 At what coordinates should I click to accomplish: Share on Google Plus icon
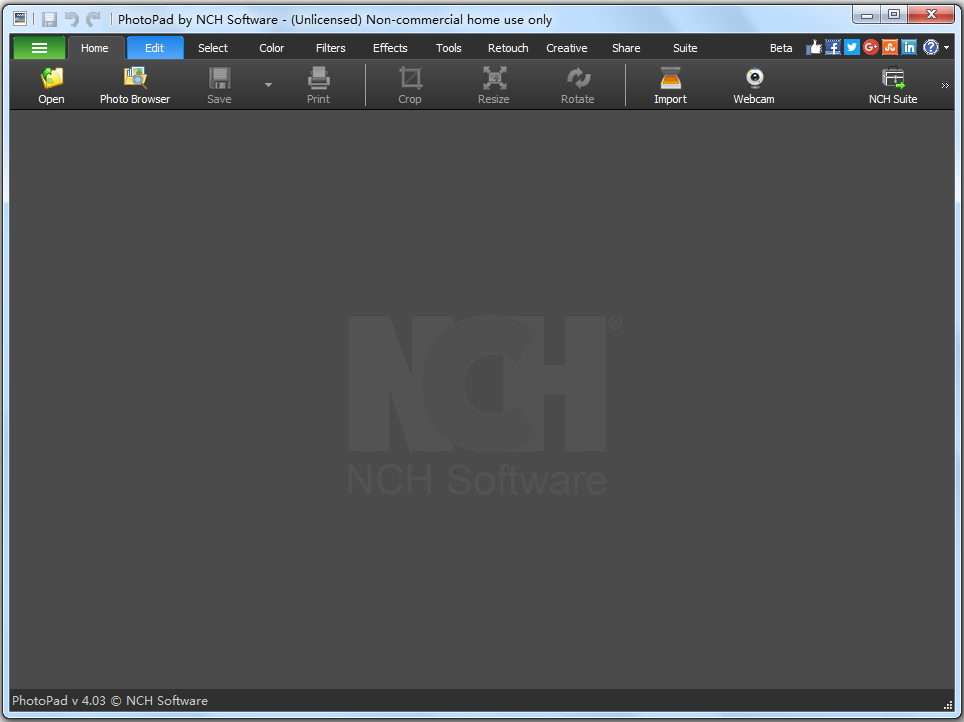(871, 47)
